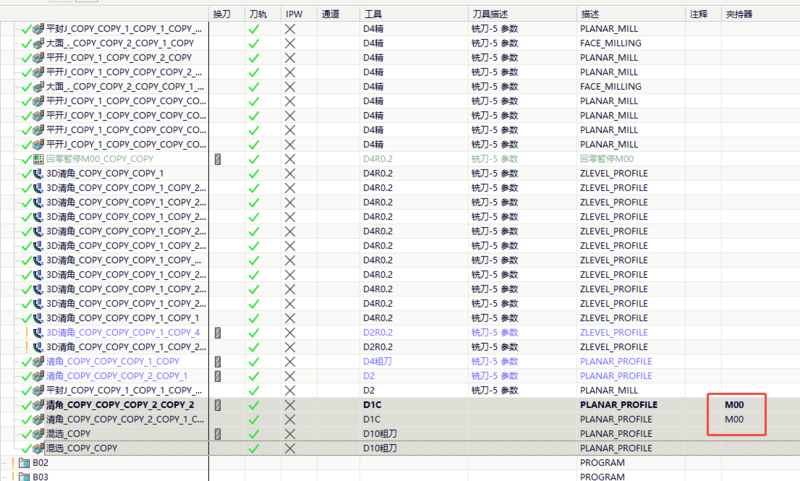Image resolution: width=800 pixels, height=481 pixels.
Task: Click the purple D2 tool cell
Action: point(369,376)
